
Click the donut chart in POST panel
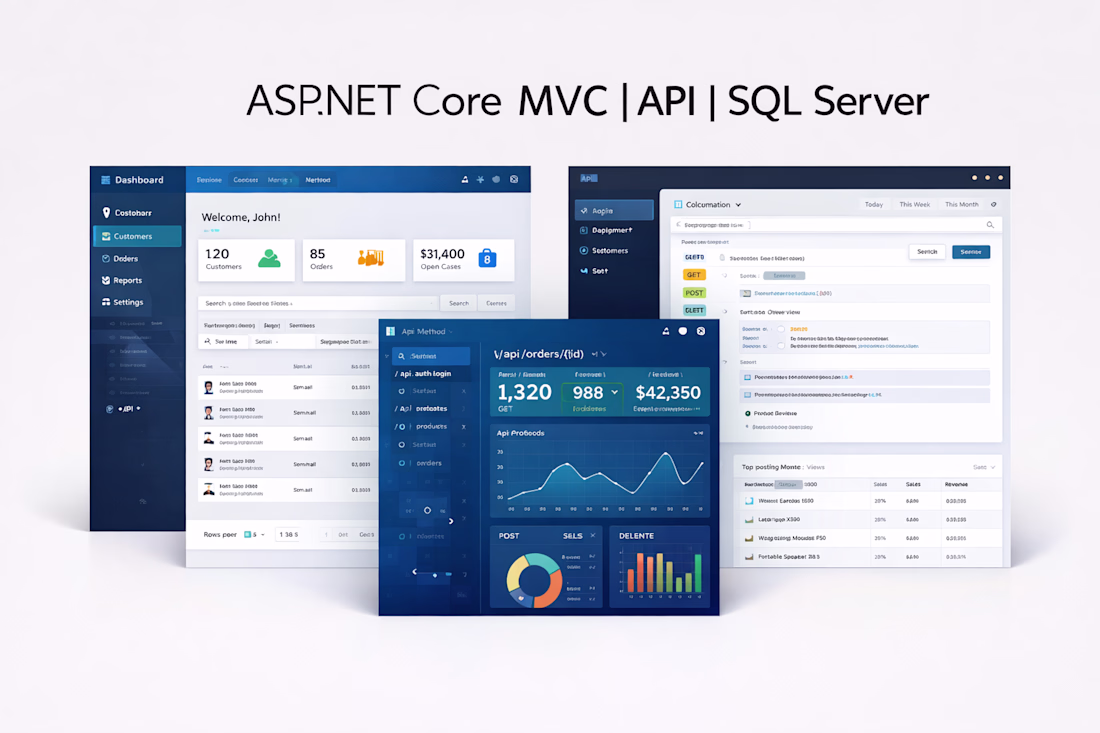coord(535,580)
